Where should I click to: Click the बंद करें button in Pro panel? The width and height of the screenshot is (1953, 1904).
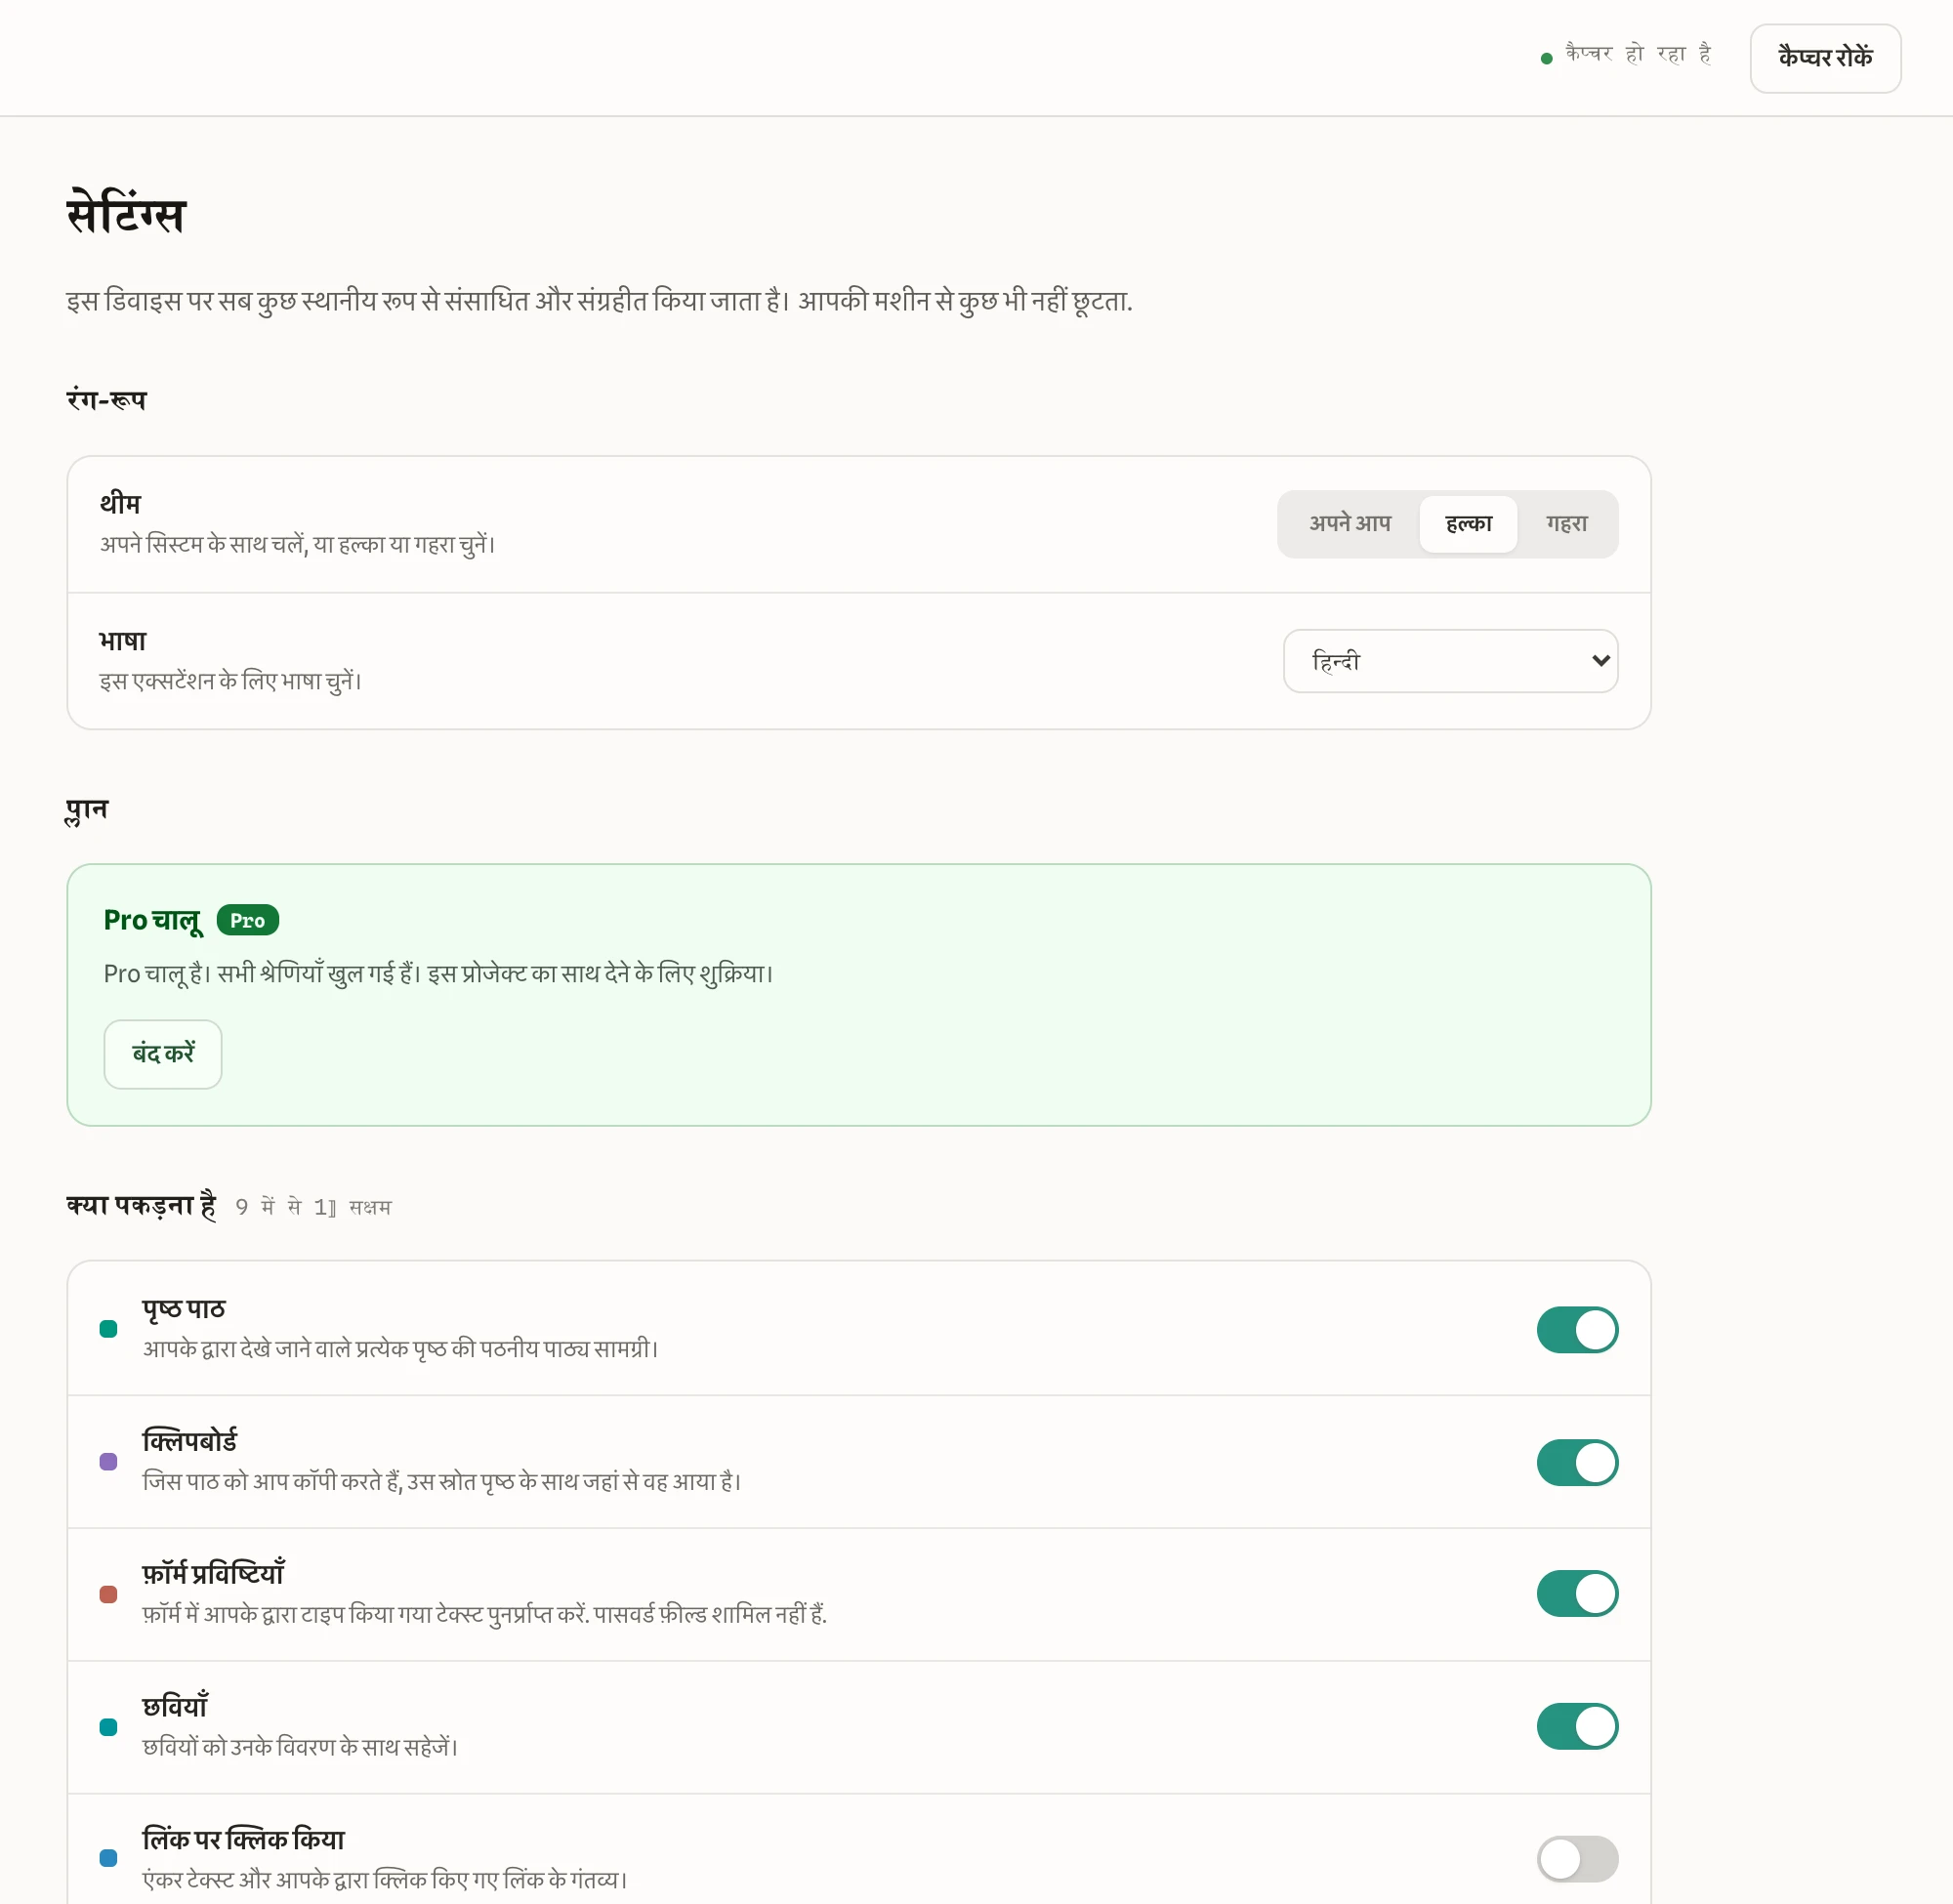163,1054
